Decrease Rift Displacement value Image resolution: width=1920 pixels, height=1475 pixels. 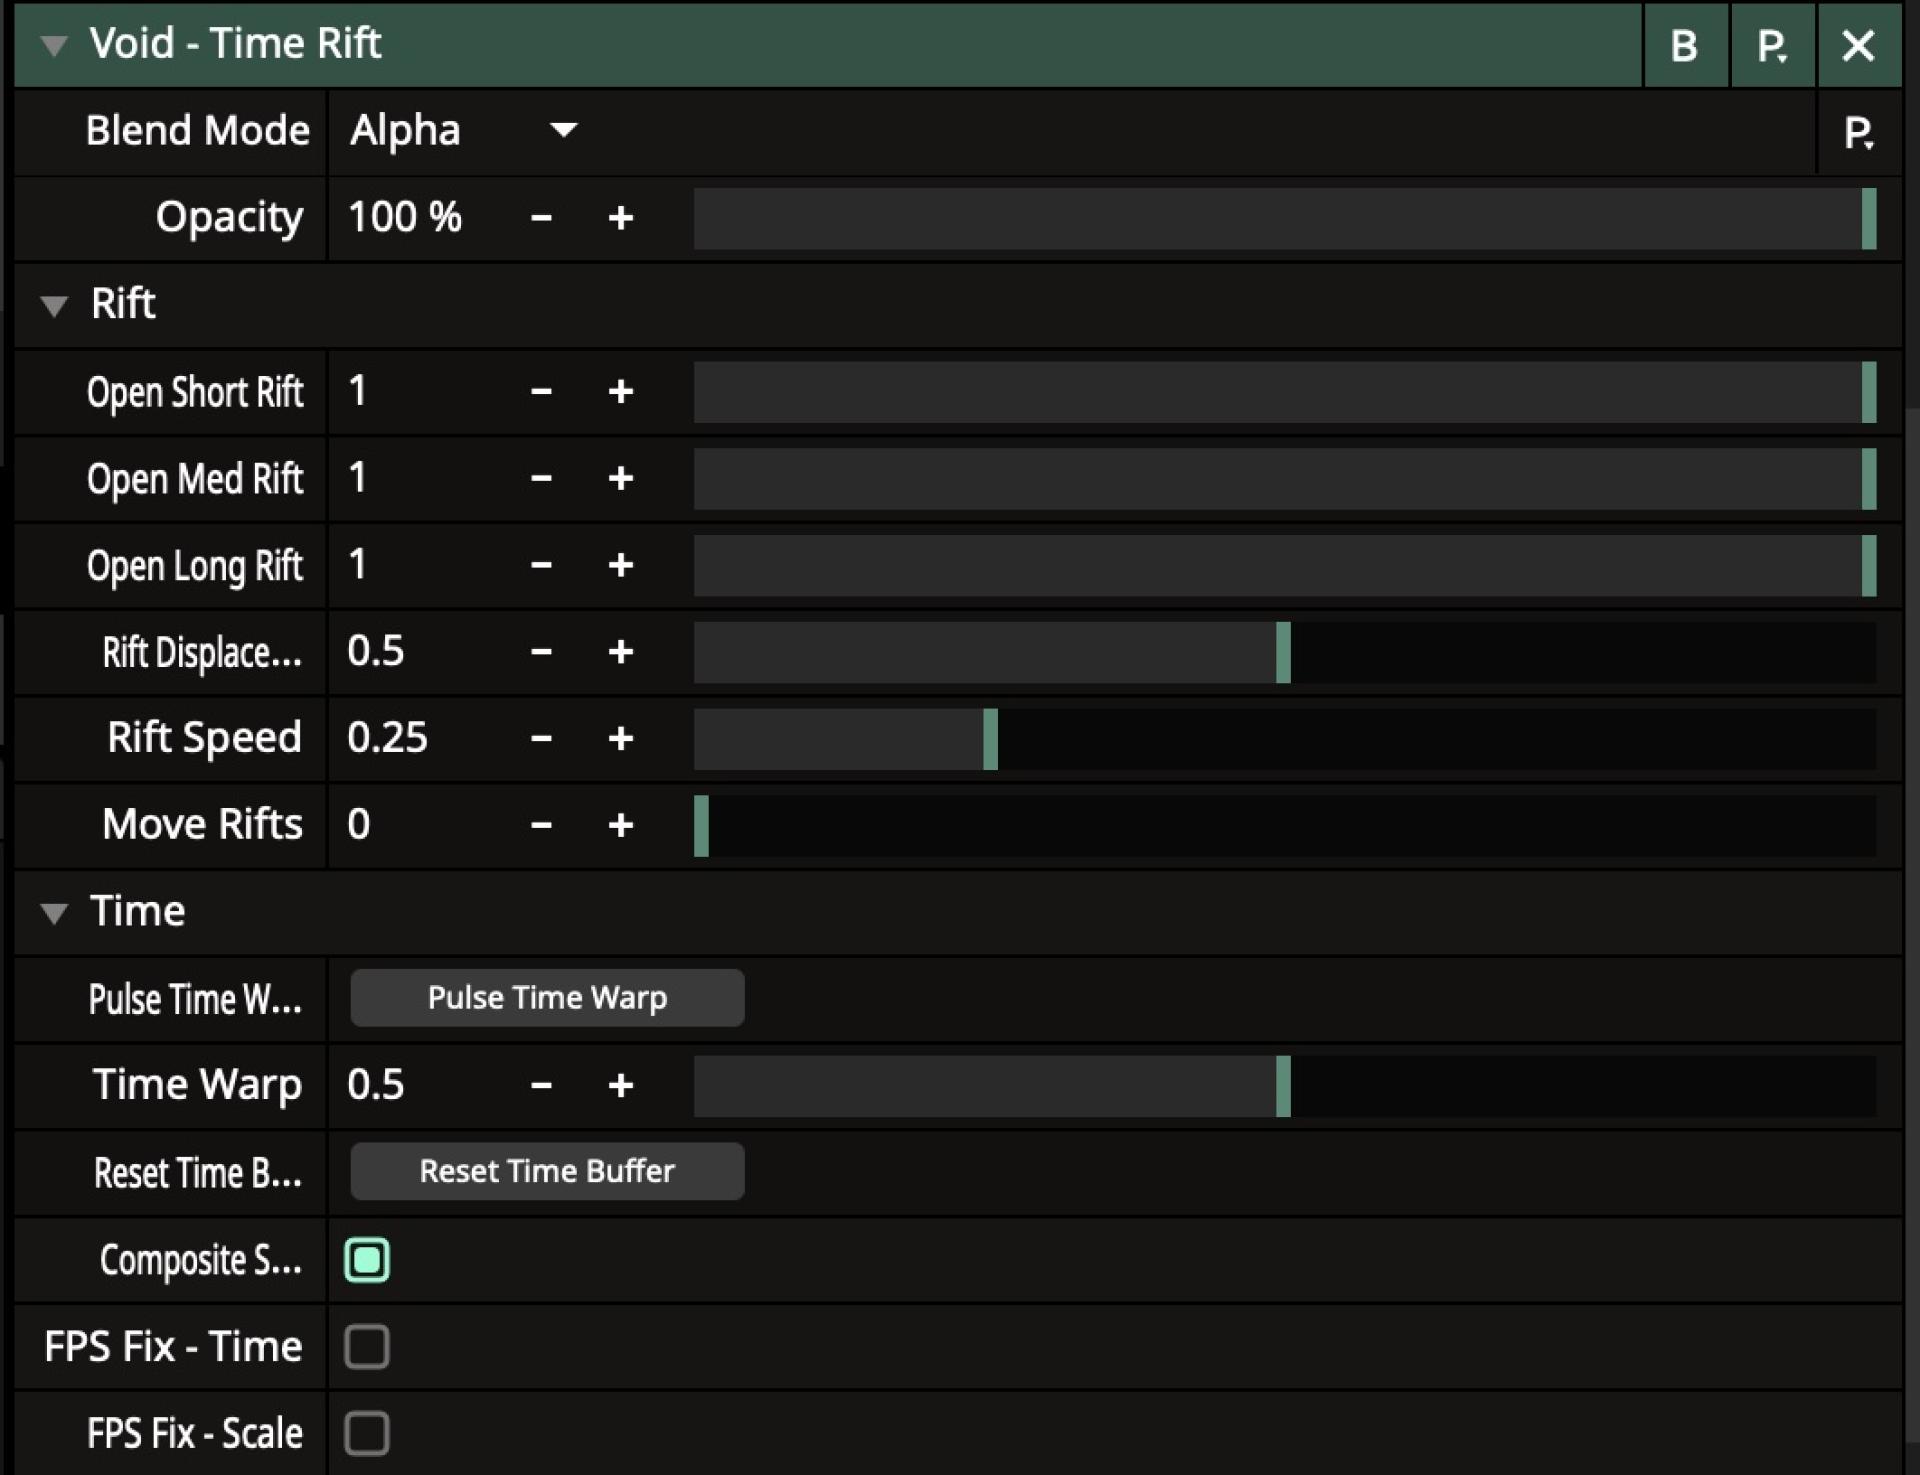click(x=541, y=652)
